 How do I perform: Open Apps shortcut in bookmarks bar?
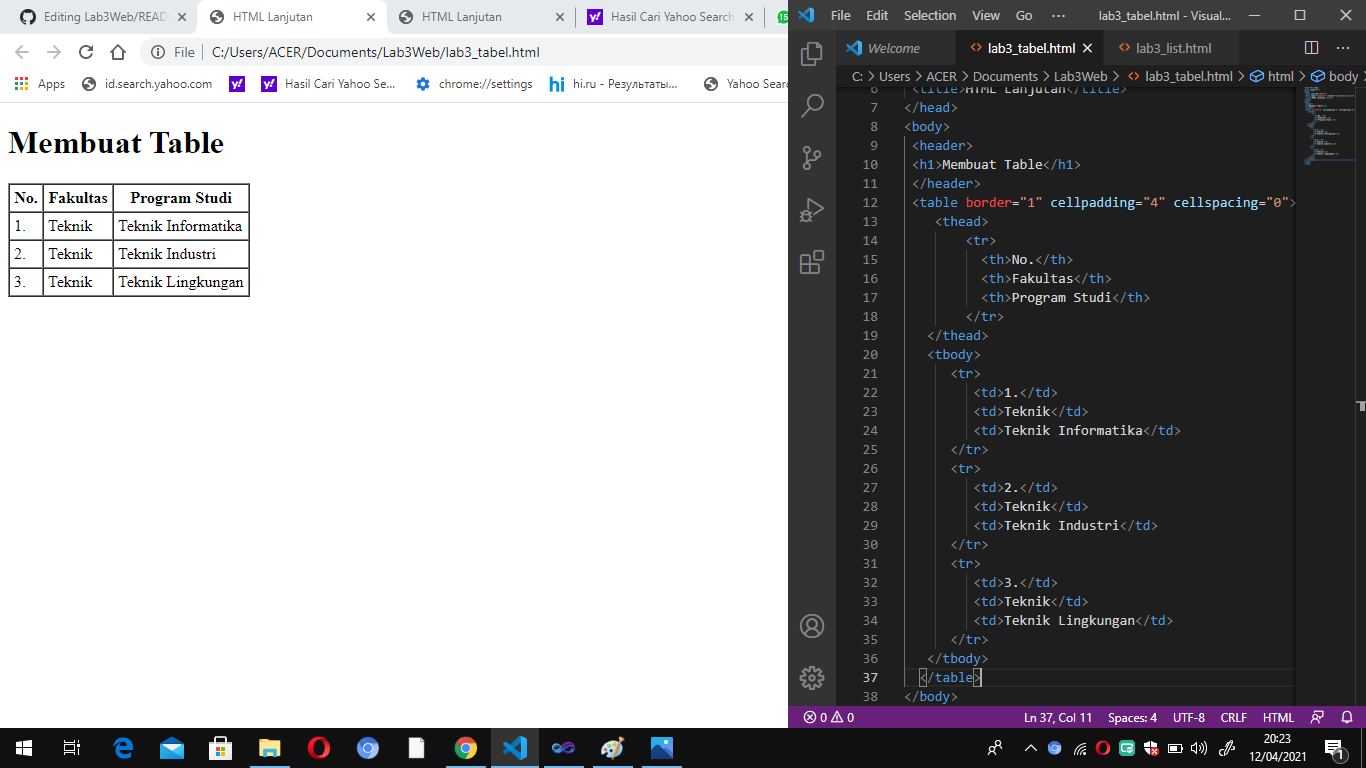click(40, 84)
